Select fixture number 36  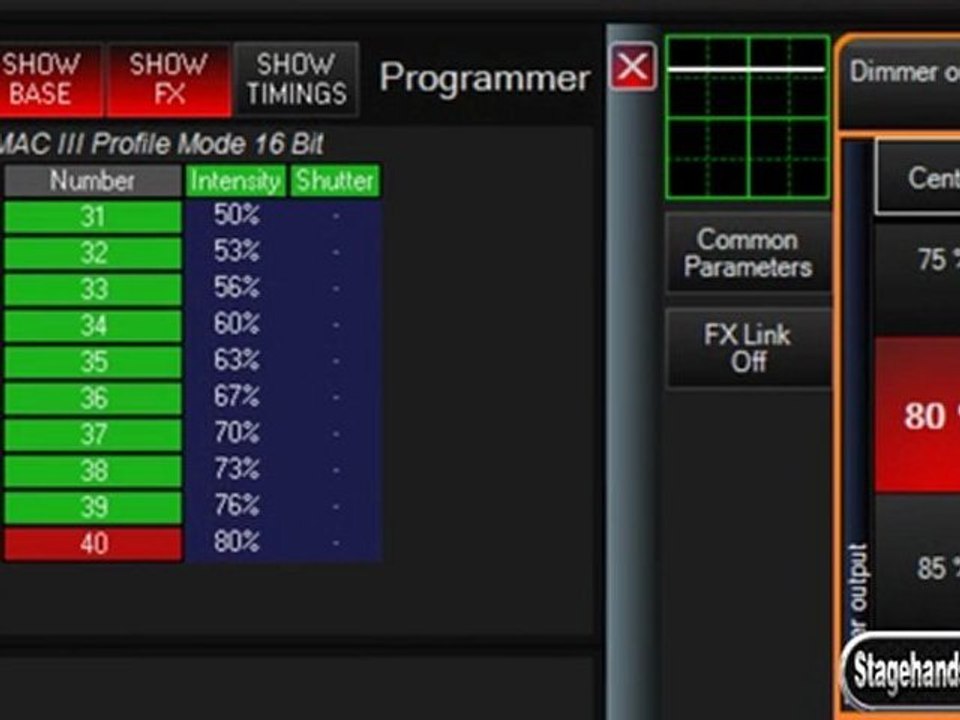(93, 398)
